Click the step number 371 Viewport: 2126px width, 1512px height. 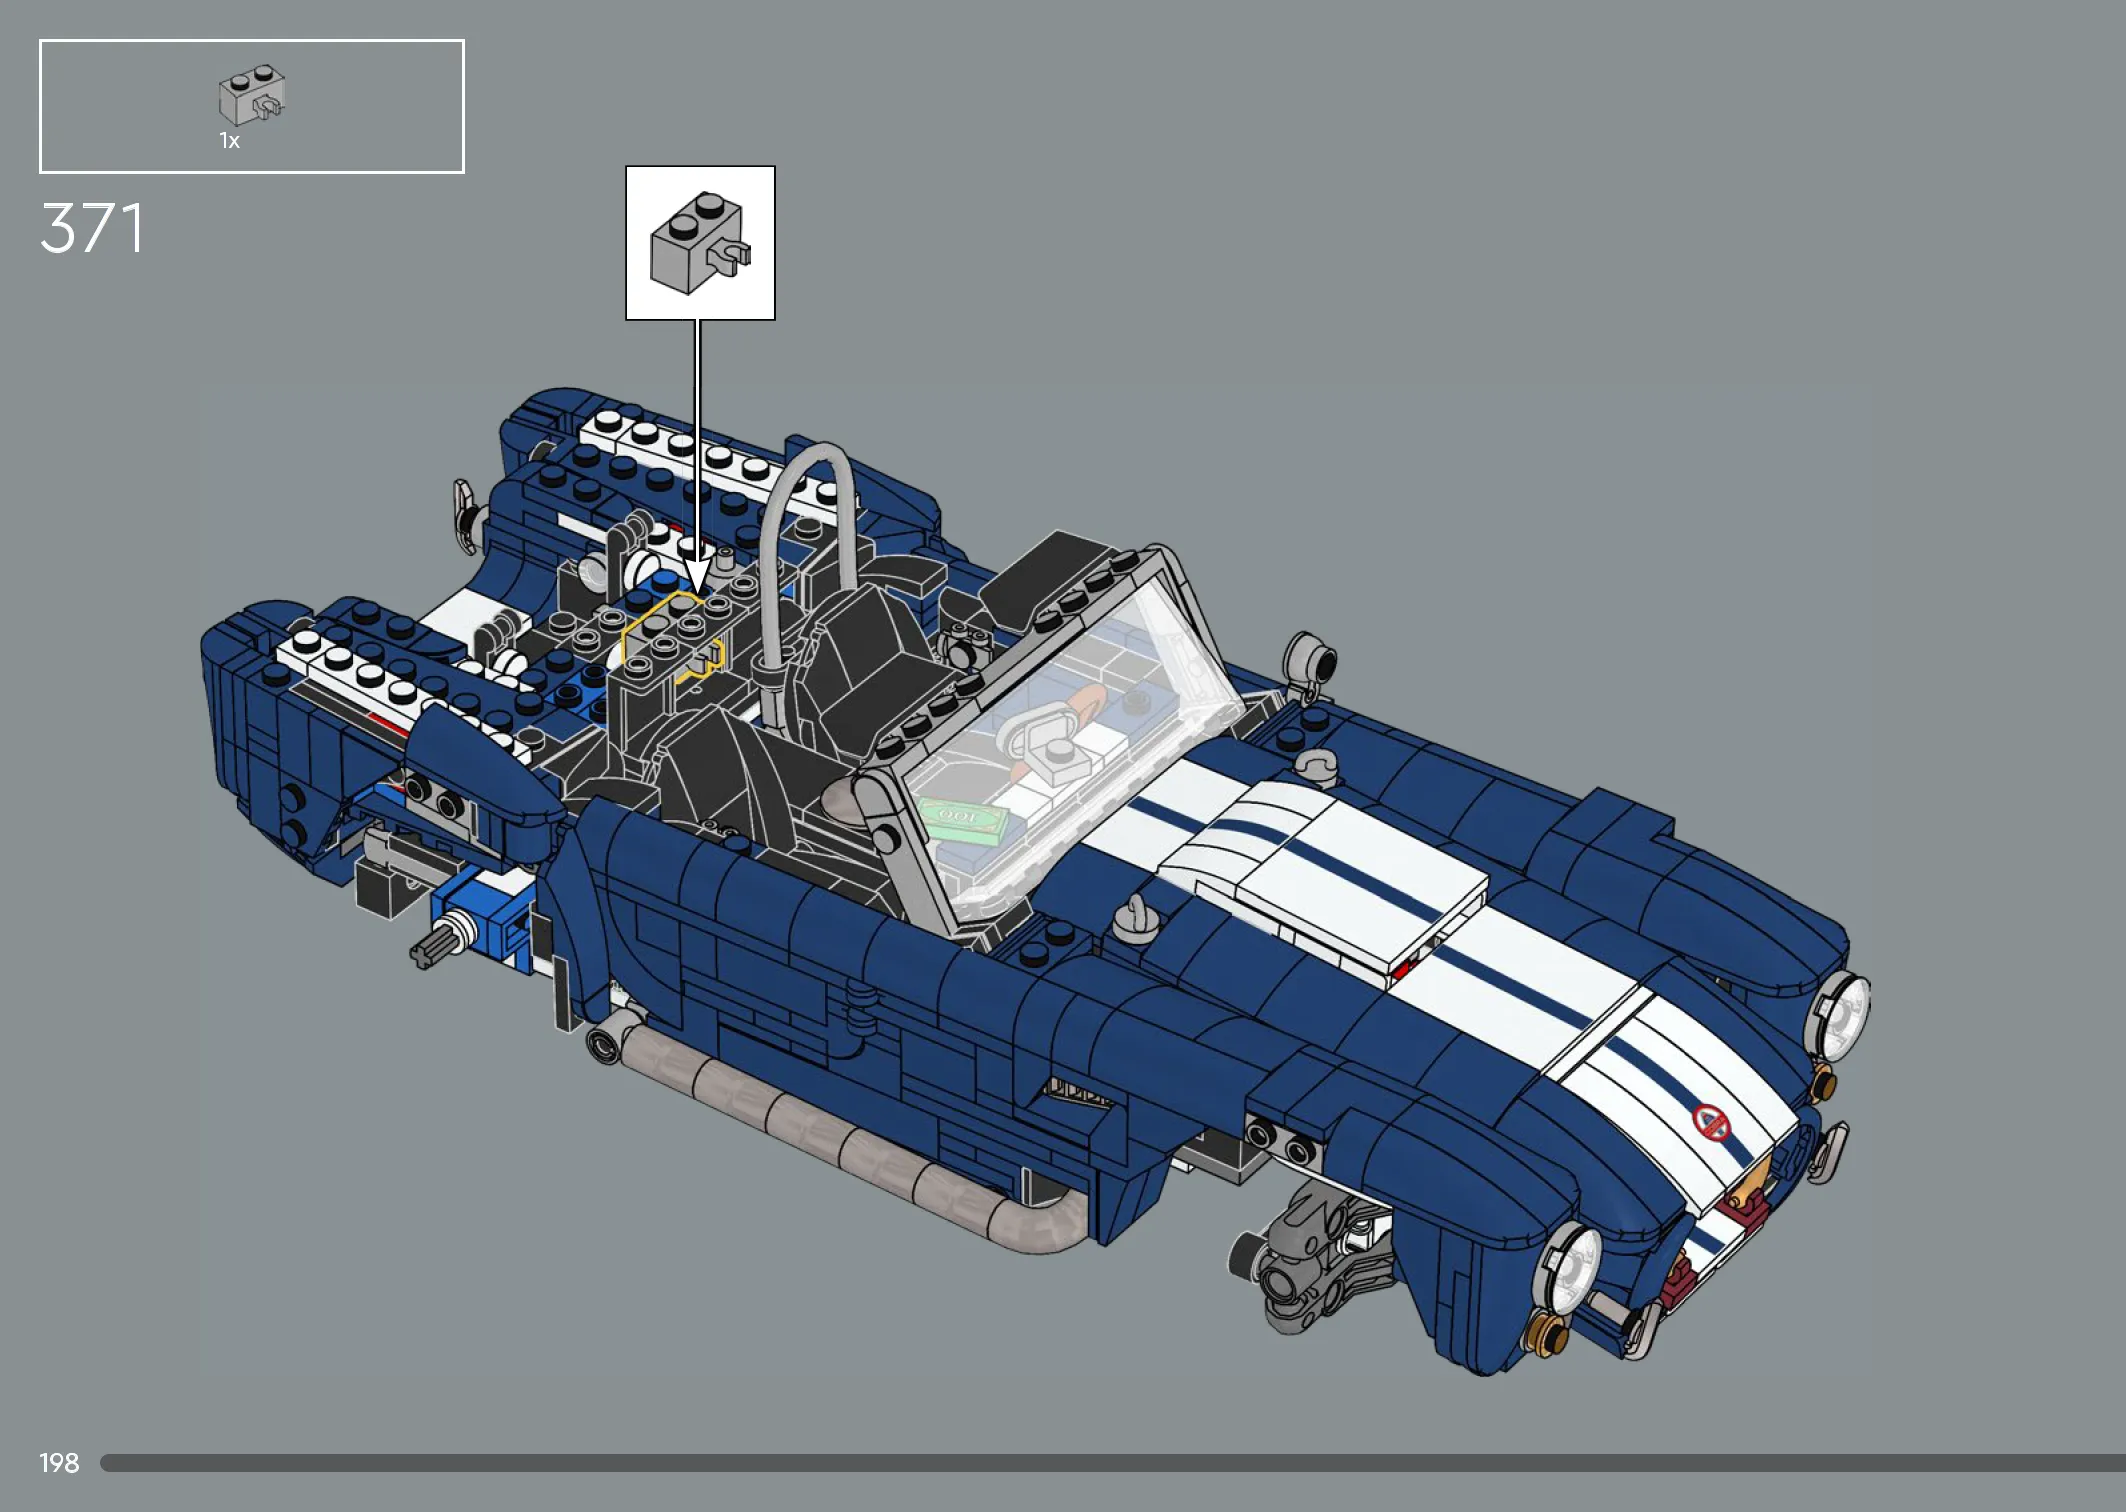click(x=92, y=229)
